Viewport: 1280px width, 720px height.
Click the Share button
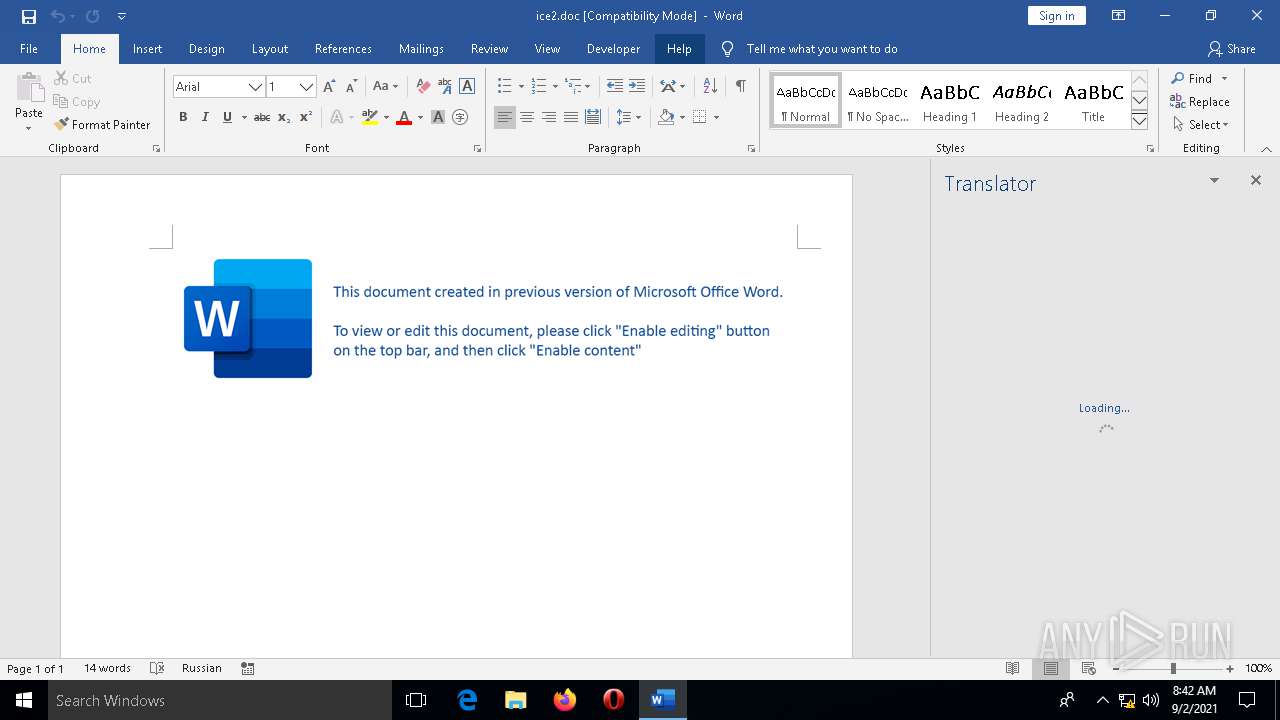pos(1231,49)
